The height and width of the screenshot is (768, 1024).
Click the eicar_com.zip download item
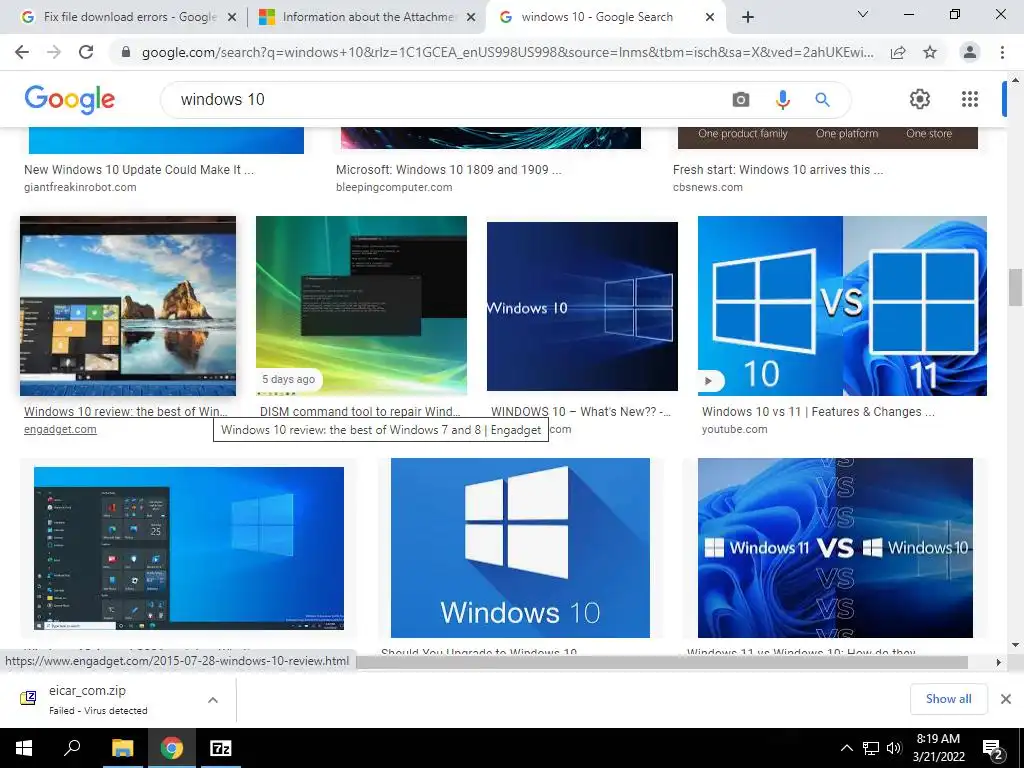(98, 699)
